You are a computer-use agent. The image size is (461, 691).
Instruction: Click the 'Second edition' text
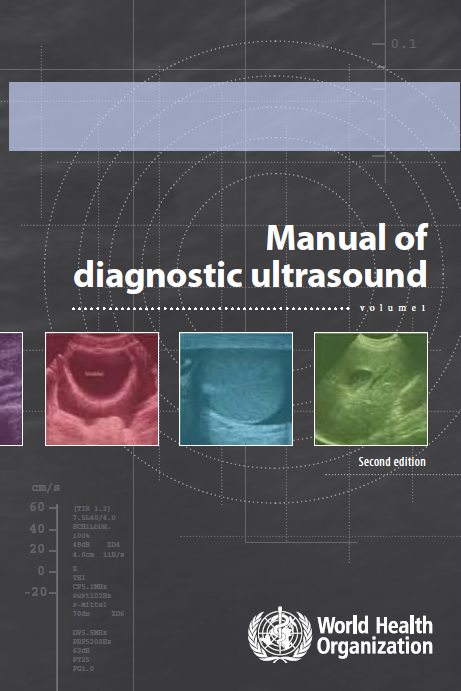tap(392, 462)
